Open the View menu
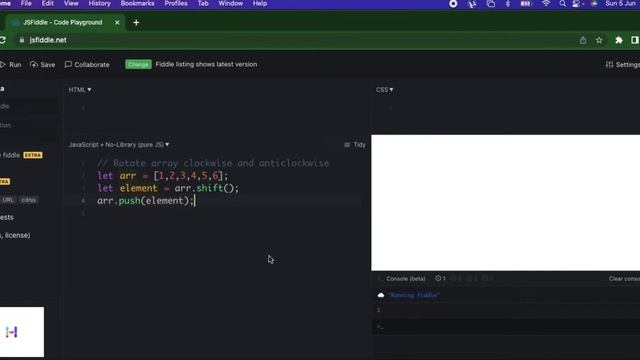640x360 pixels. tap(71, 4)
